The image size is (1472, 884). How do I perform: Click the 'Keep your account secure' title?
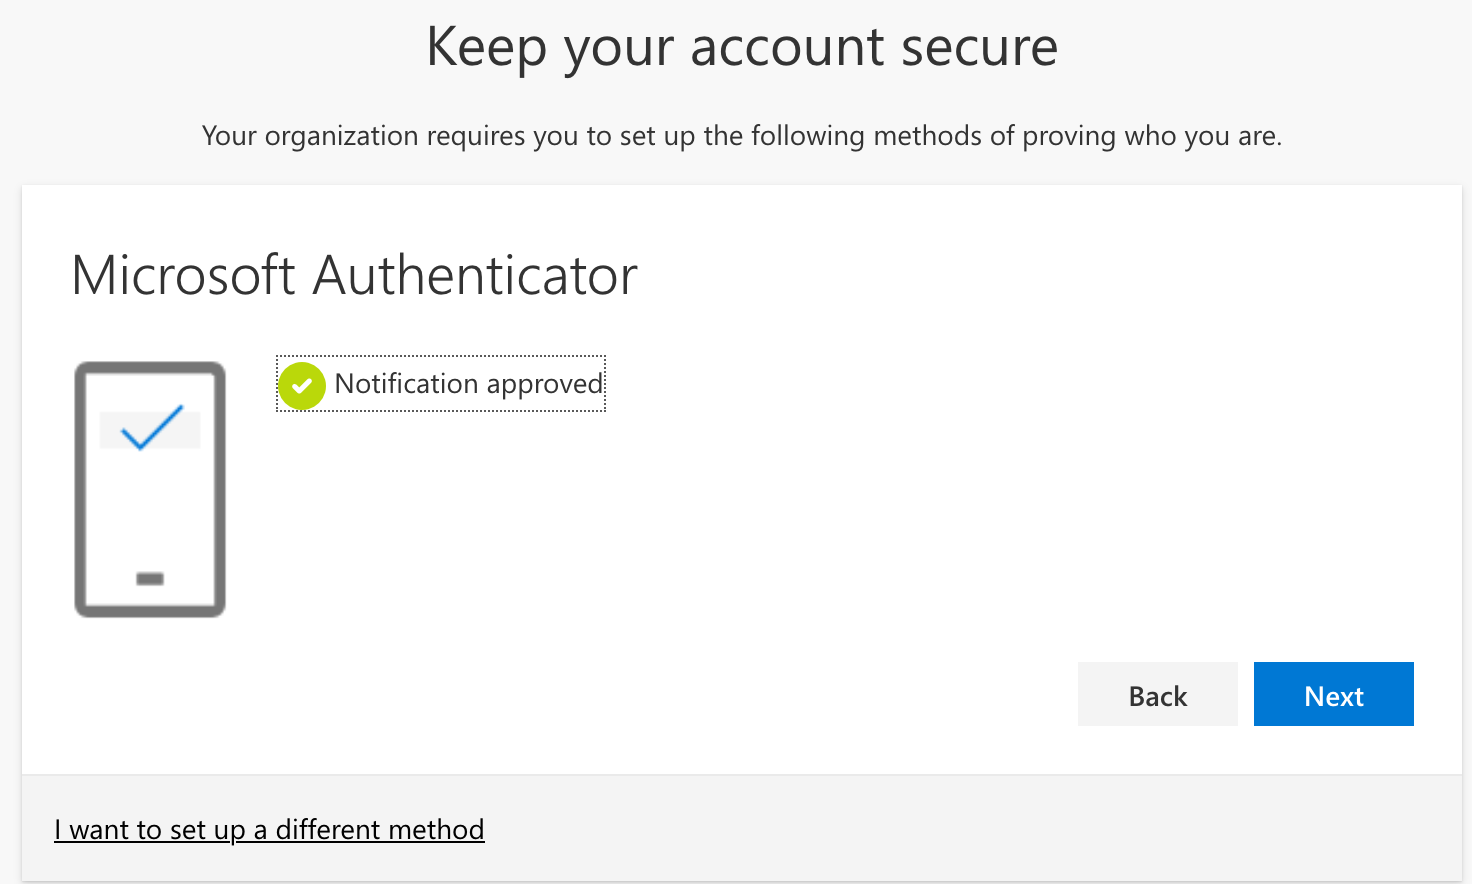pyautogui.click(x=741, y=47)
